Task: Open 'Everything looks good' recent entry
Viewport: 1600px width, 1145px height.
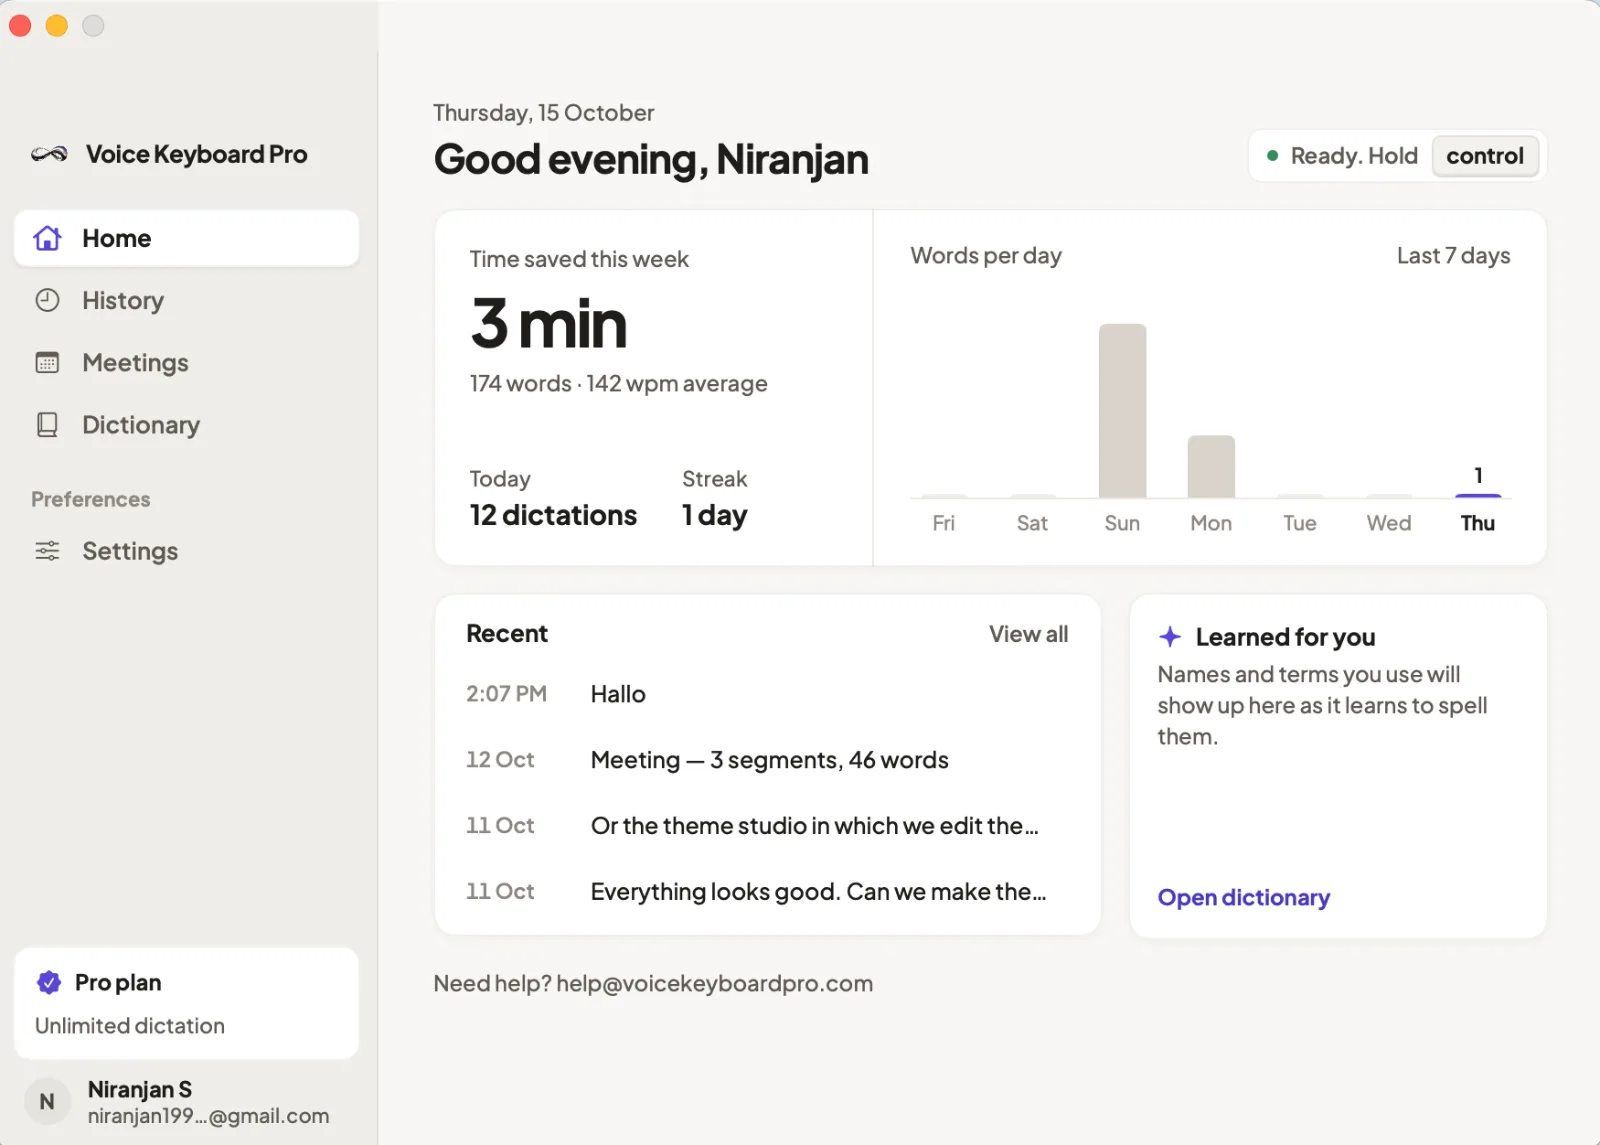Action: click(767, 892)
